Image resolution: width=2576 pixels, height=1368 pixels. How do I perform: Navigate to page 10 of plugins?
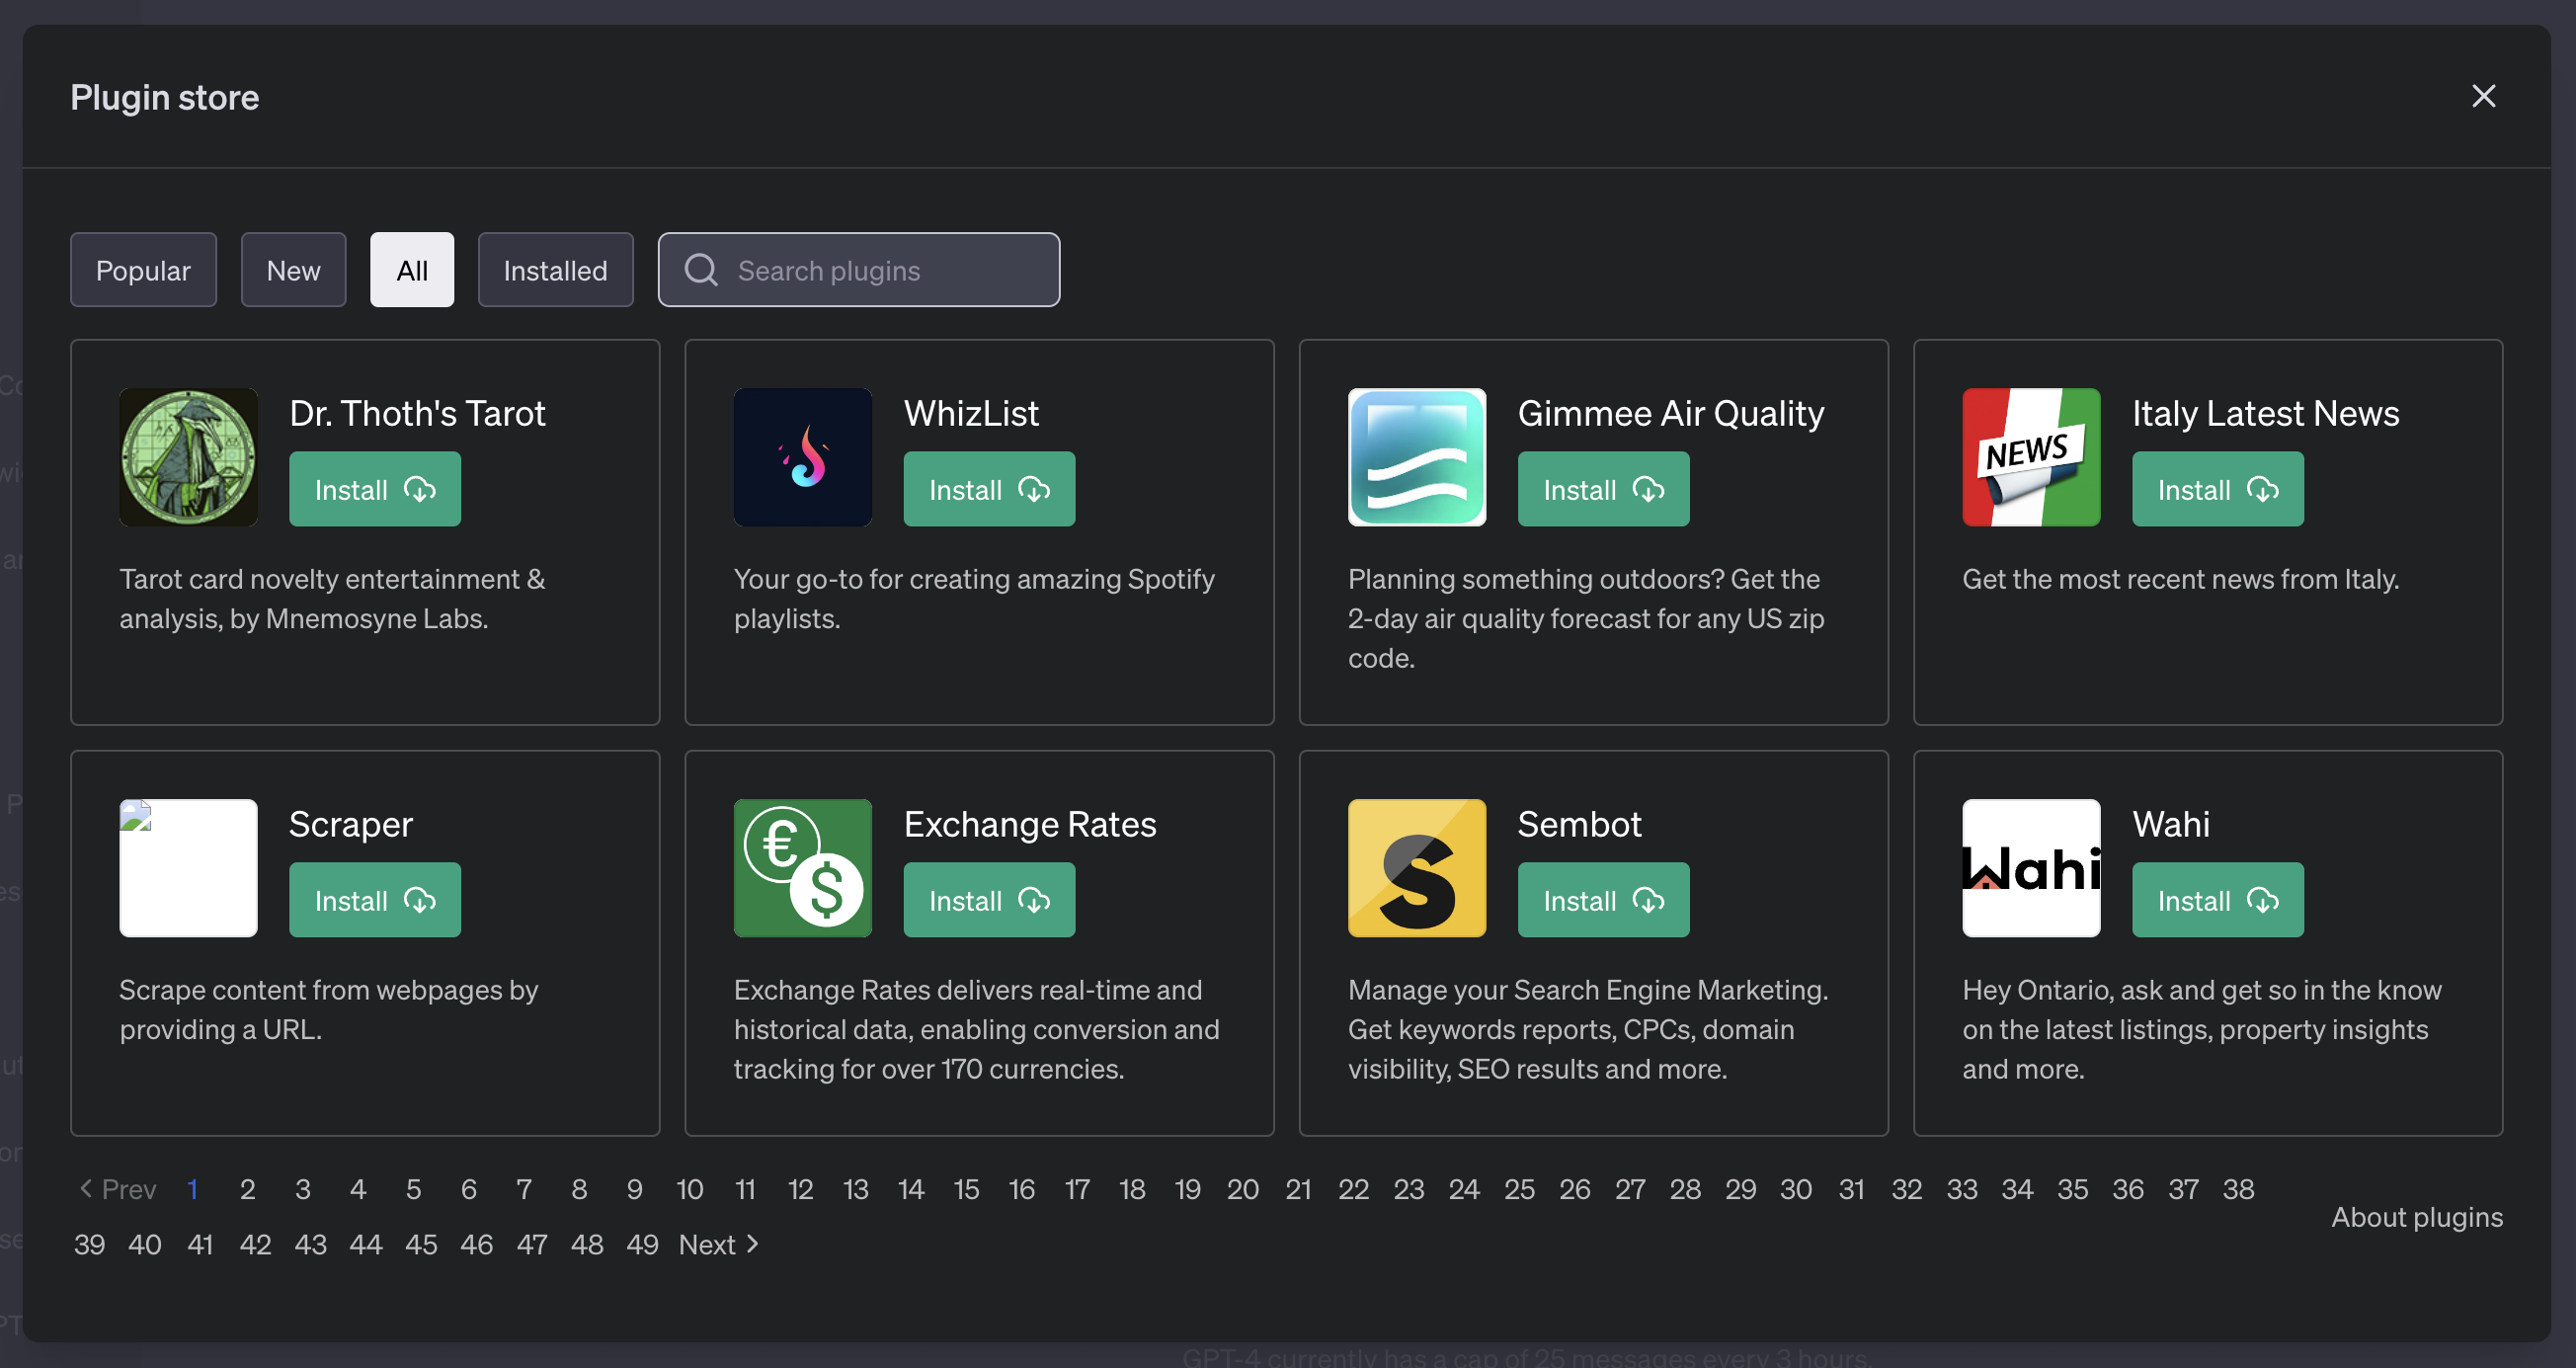pos(688,1187)
